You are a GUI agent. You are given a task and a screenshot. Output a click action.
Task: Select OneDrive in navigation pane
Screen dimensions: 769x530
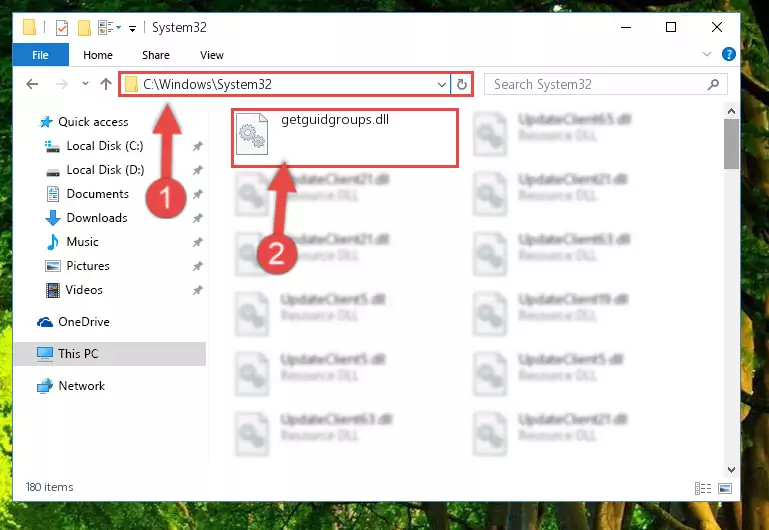coord(84,322)
